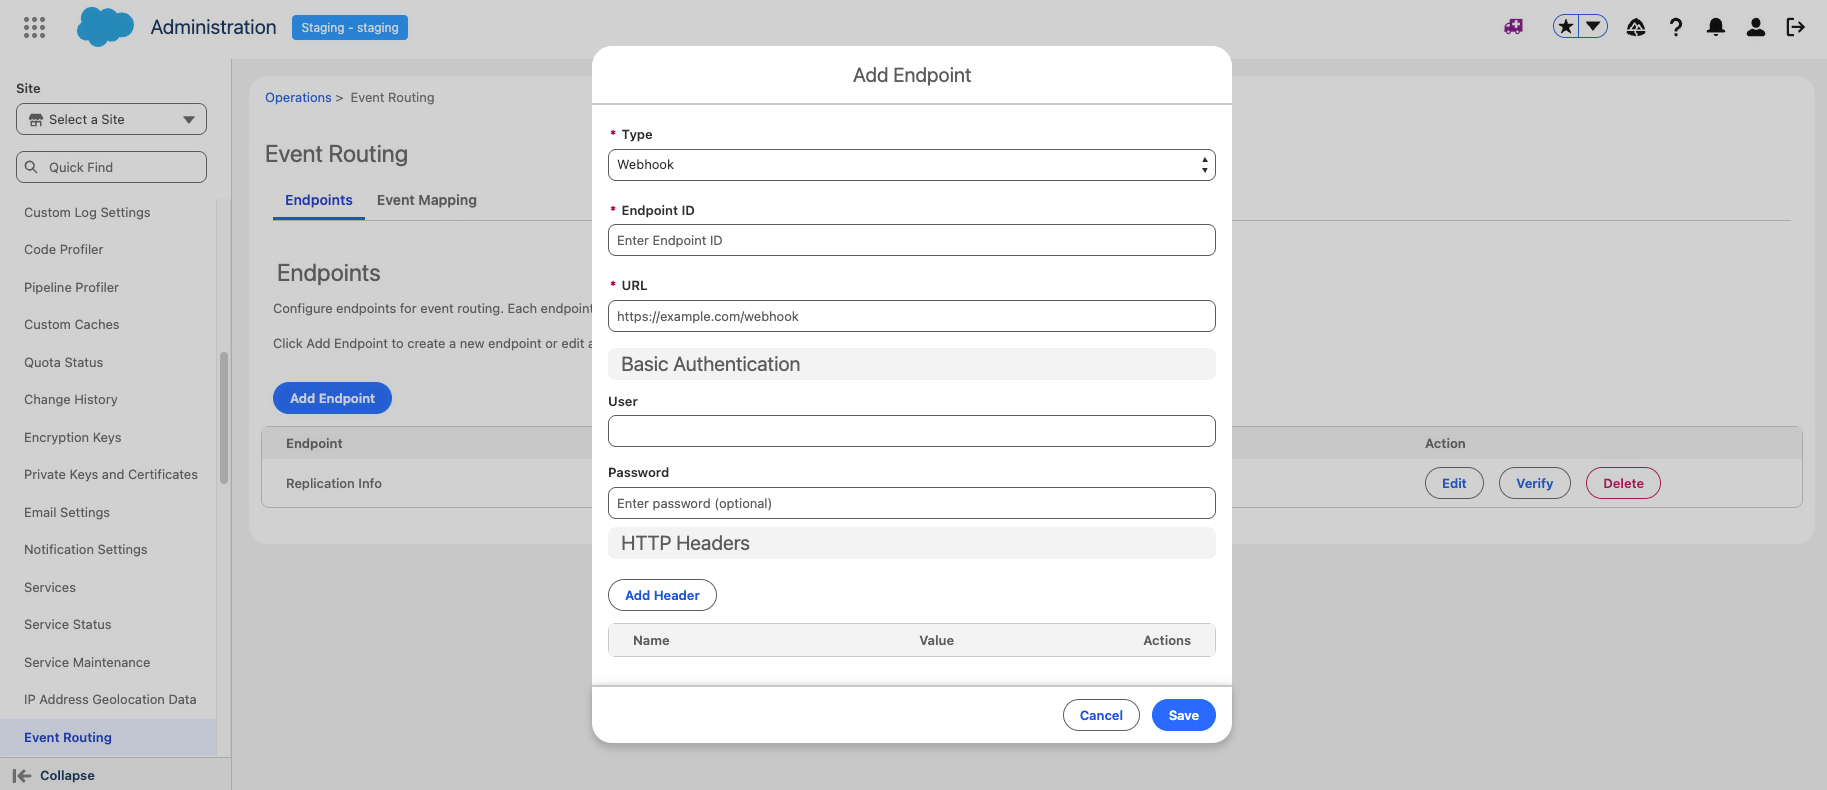Click the logout arrow icon
Image resolution: width=1827 pixels, height=790 pixels.
pyautogui.click(x=1796, y=27)
